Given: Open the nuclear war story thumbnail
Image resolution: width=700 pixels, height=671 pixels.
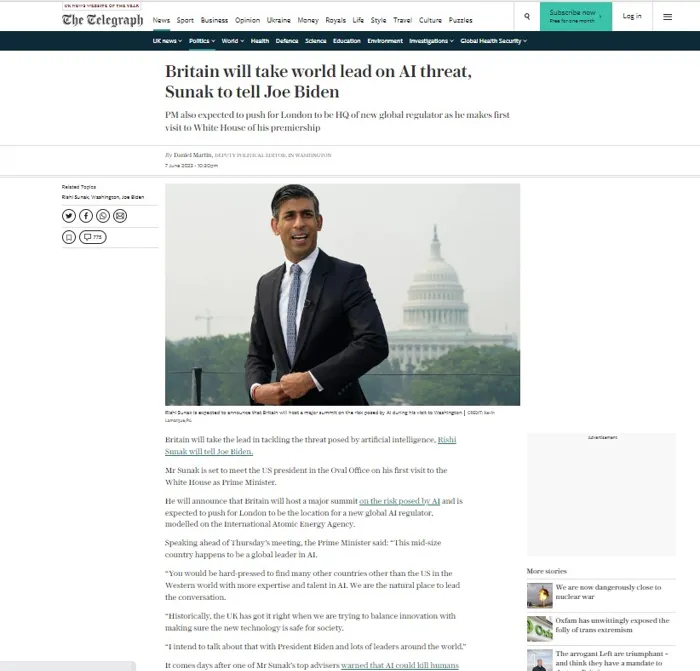Looking at the screenshot, I should click(539, 595).
